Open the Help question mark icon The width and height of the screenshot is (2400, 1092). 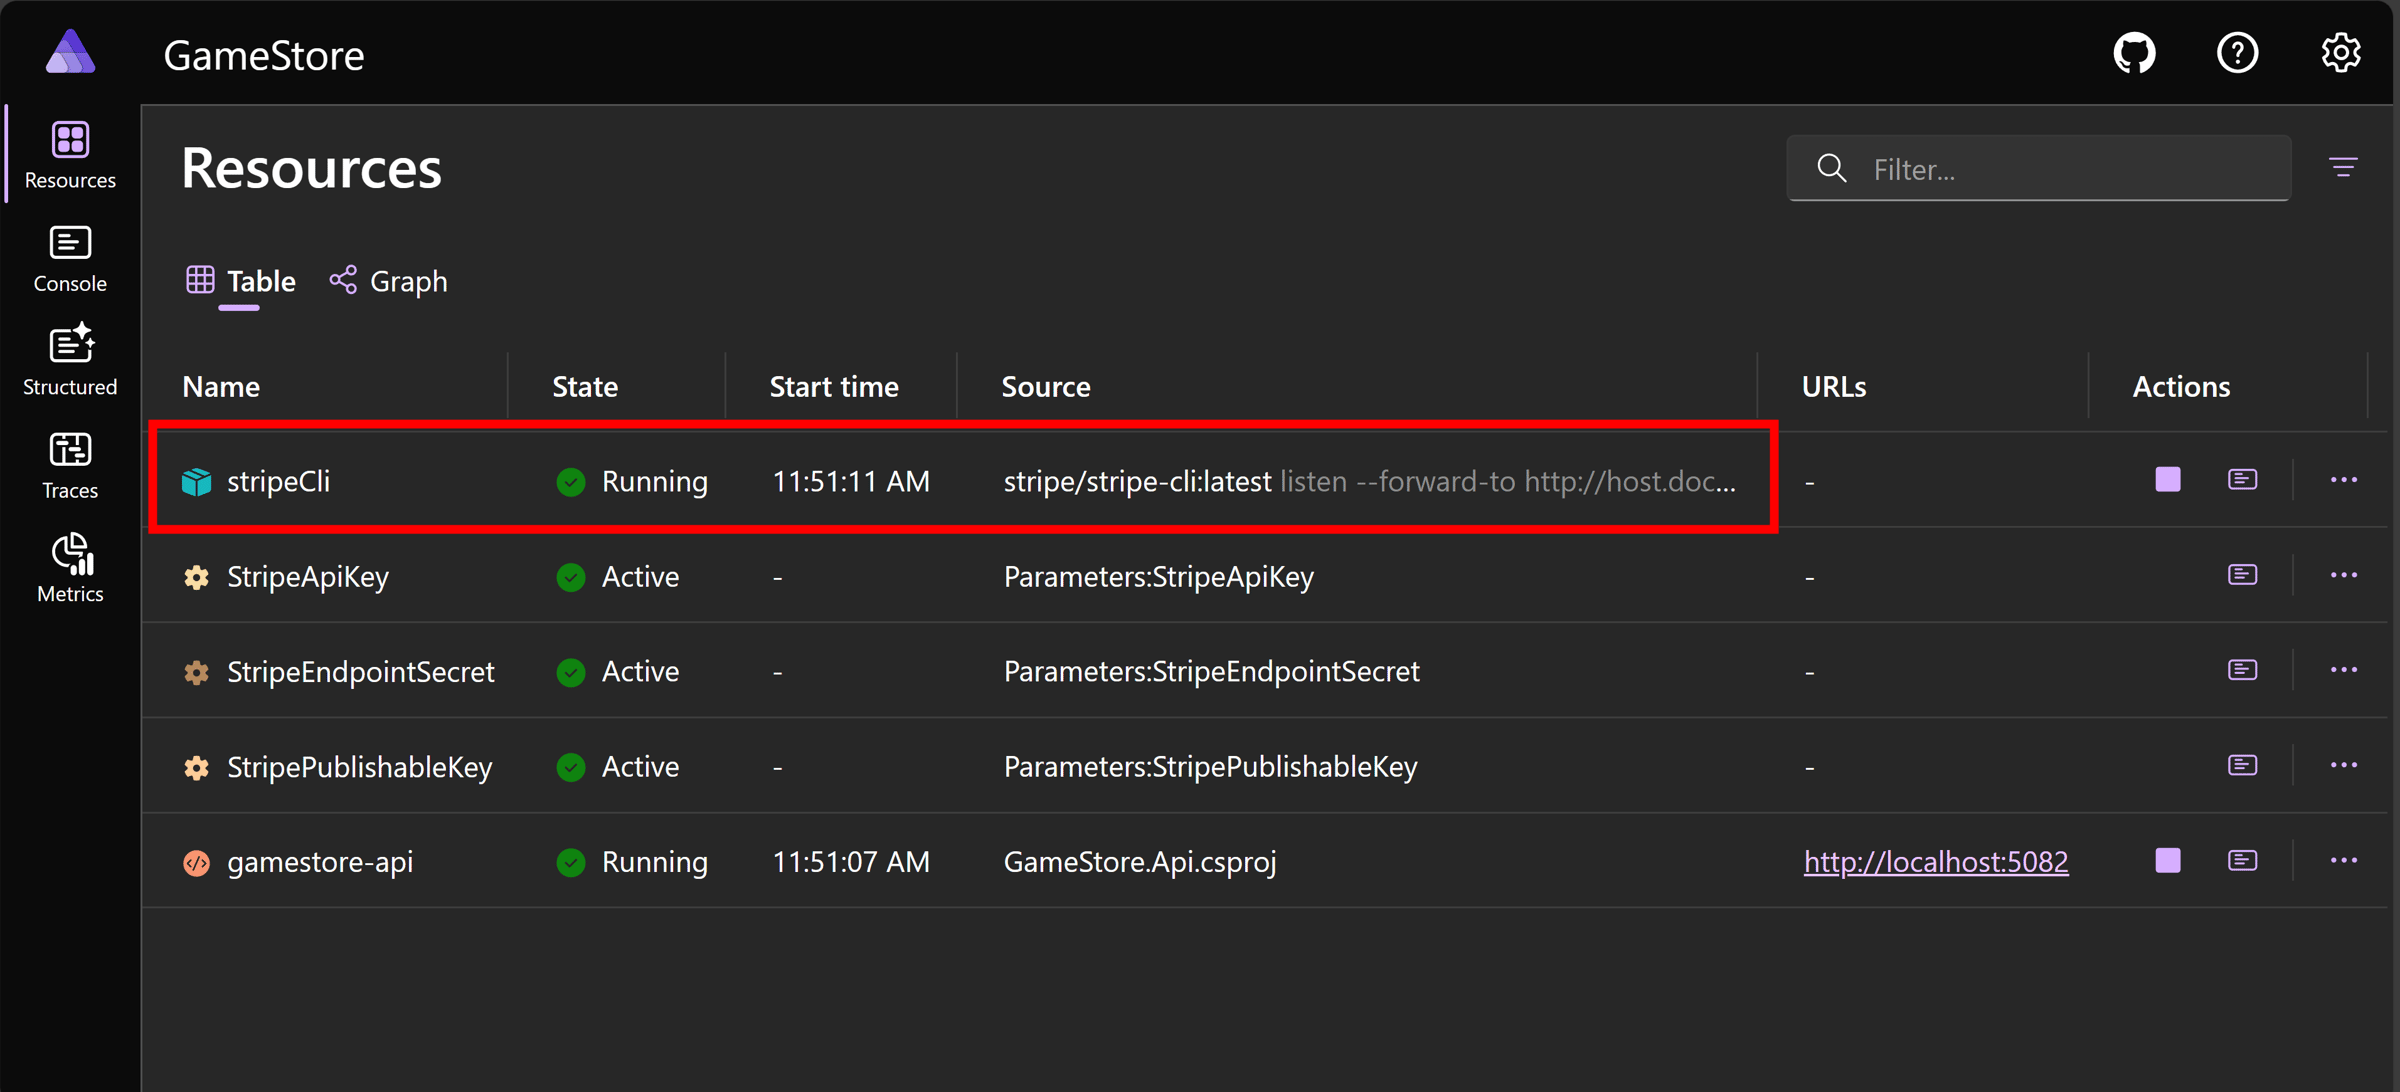(x=2237, y=52)
